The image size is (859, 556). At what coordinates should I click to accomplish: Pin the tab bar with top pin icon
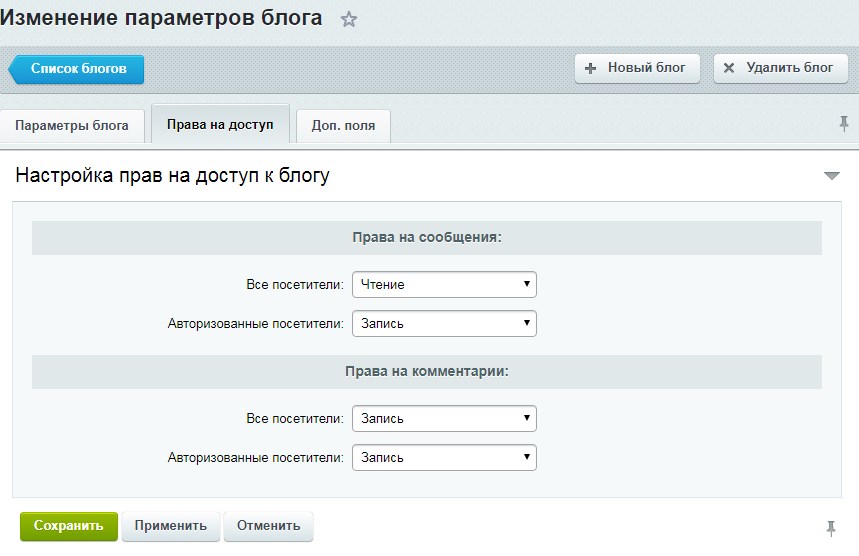coord(844,123)
